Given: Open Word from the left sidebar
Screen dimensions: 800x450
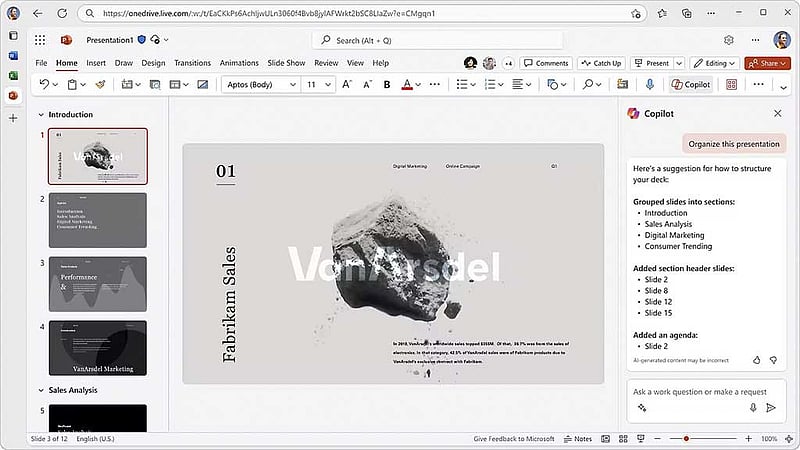Looking at the screenshot, I should (13, 55).
